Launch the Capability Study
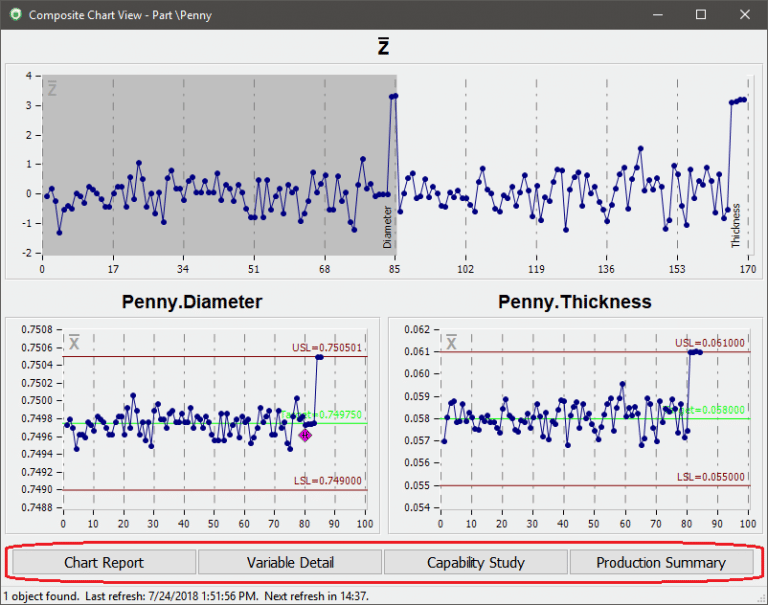 click(476, 562)
